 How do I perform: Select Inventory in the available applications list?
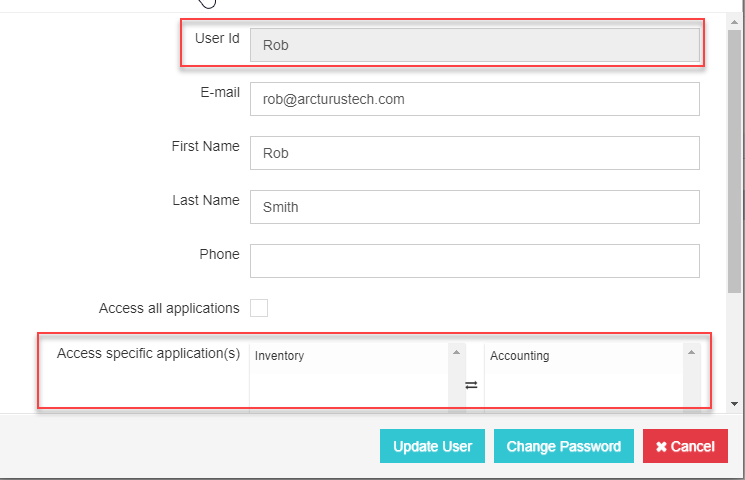click(280, 356)
